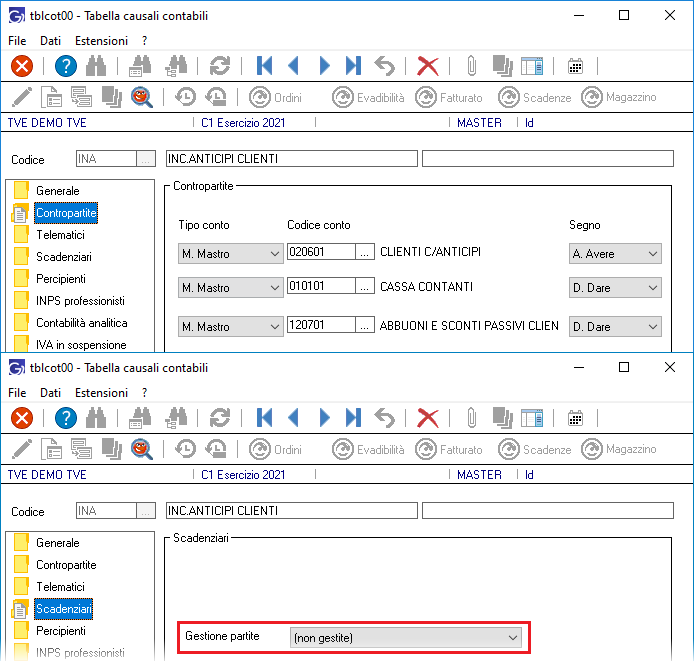Viewport: 694px width, 661px height.
Task: Click the red X delete icon in bottom window
Action: point(428,418)
